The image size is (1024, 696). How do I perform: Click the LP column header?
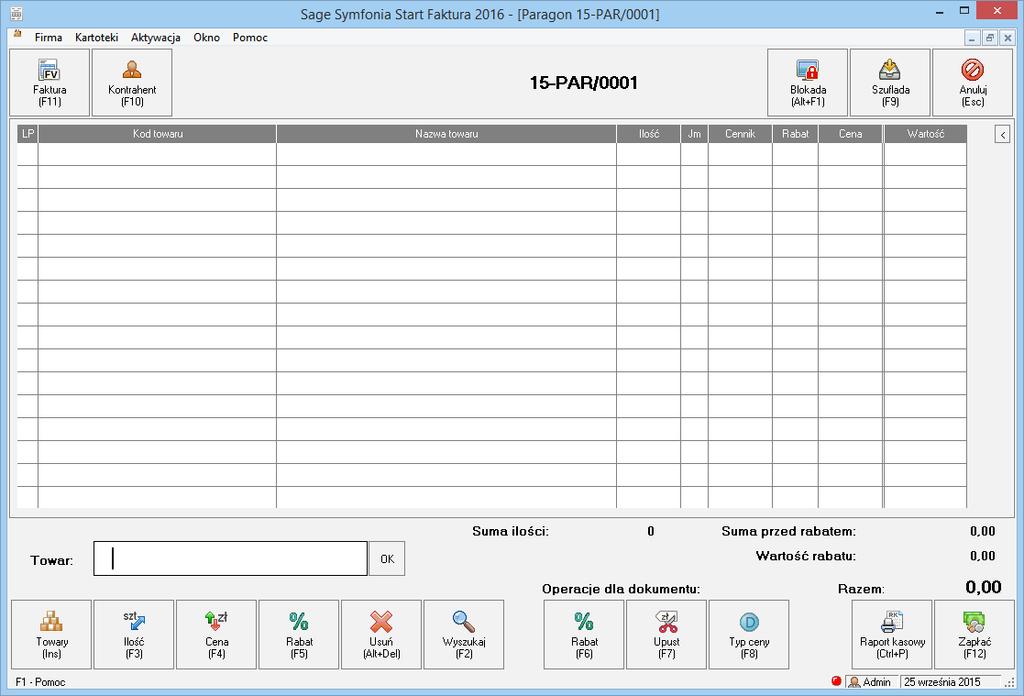click(x=27, y=134)
